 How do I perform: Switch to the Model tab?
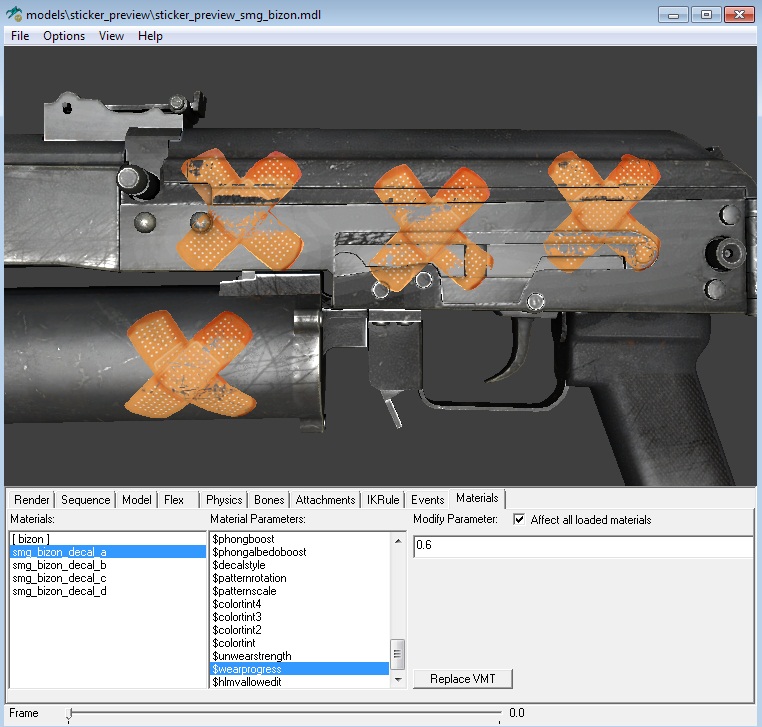click(x=137, y=500)
